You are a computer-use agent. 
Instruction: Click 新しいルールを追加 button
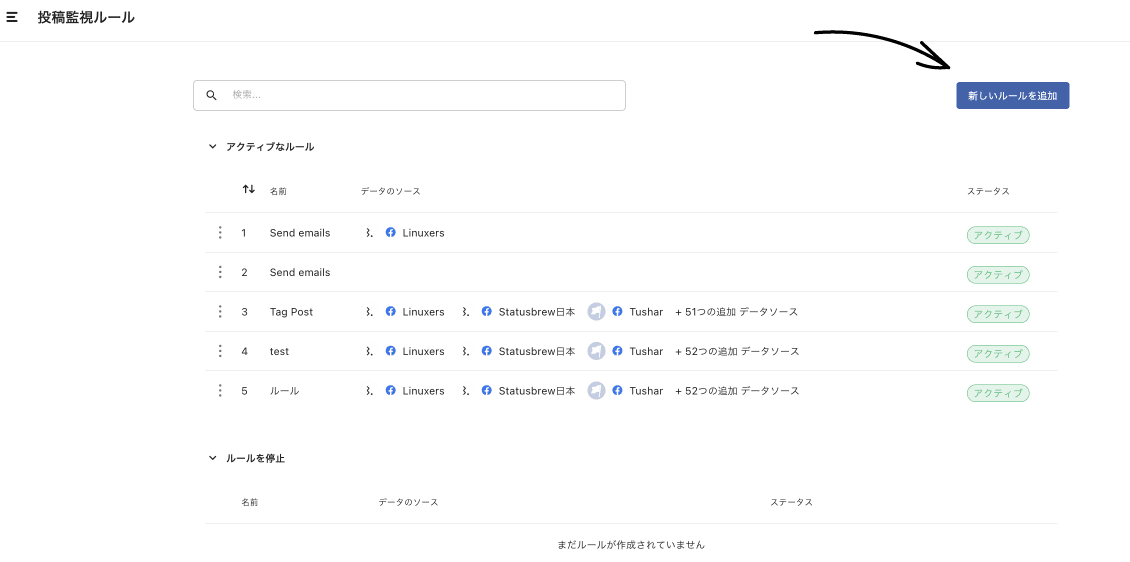1013,95
